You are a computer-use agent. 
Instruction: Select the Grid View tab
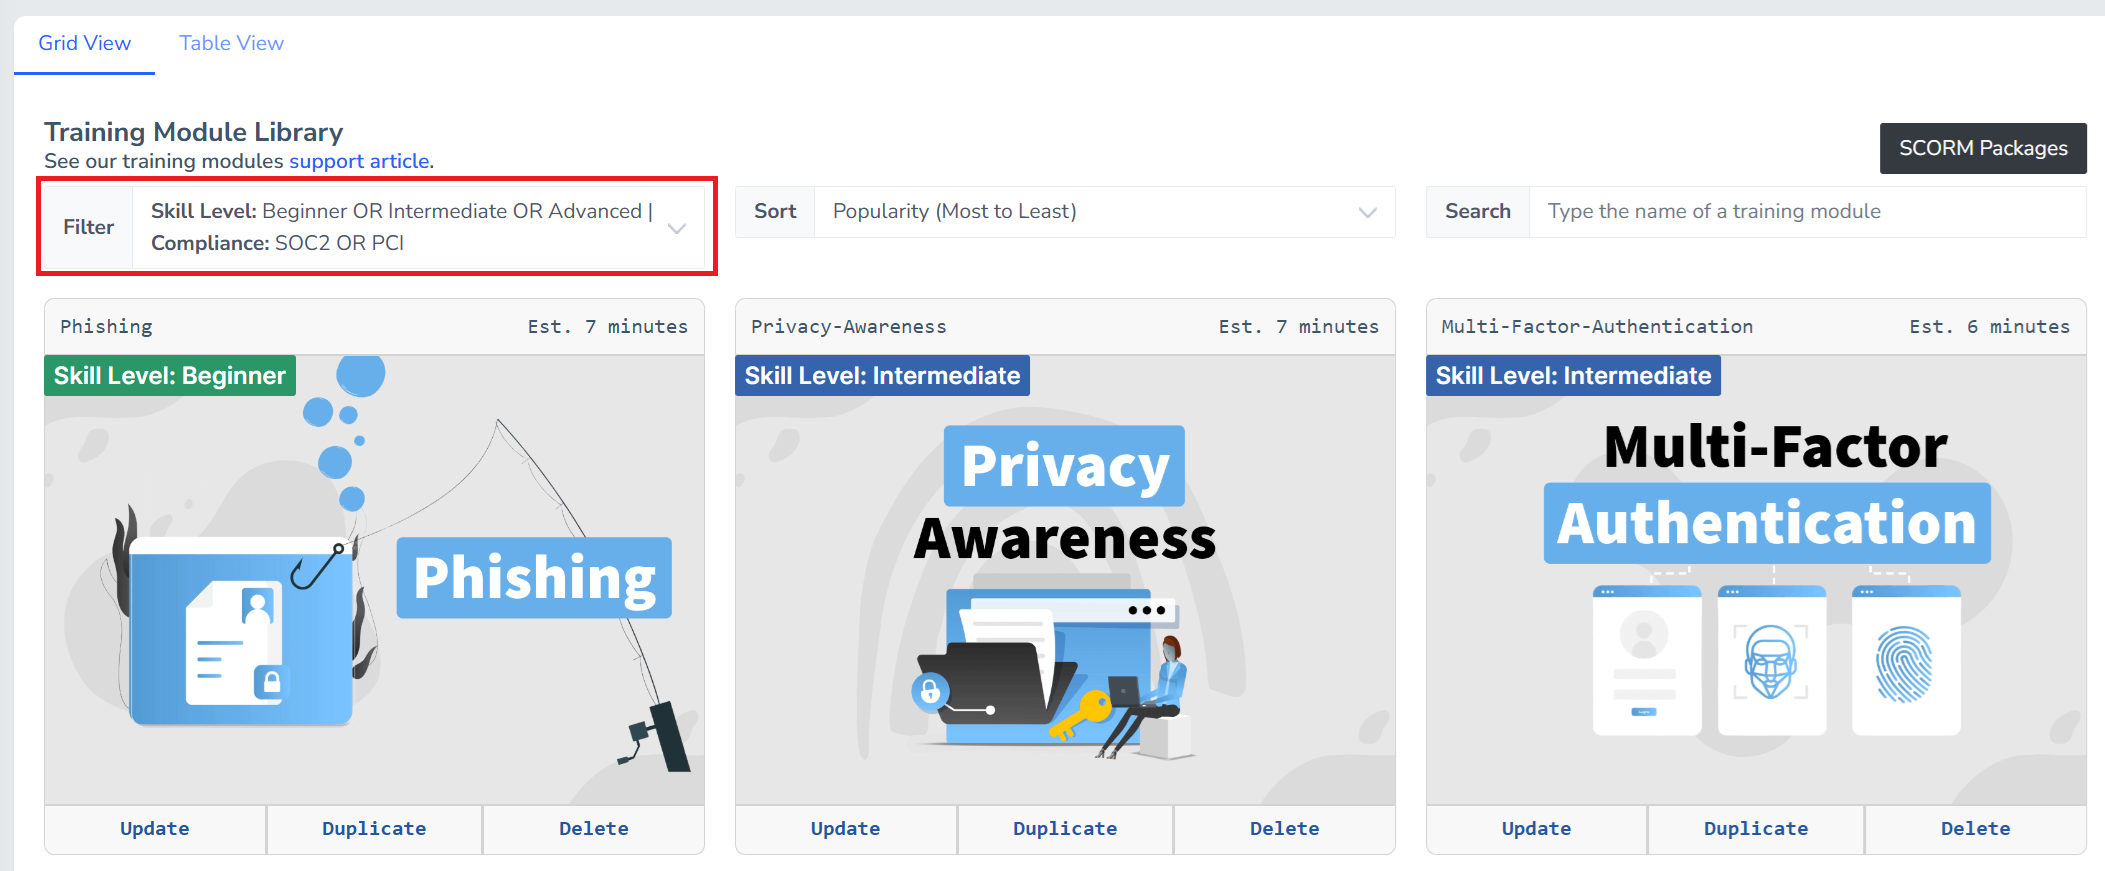(84, 43)
